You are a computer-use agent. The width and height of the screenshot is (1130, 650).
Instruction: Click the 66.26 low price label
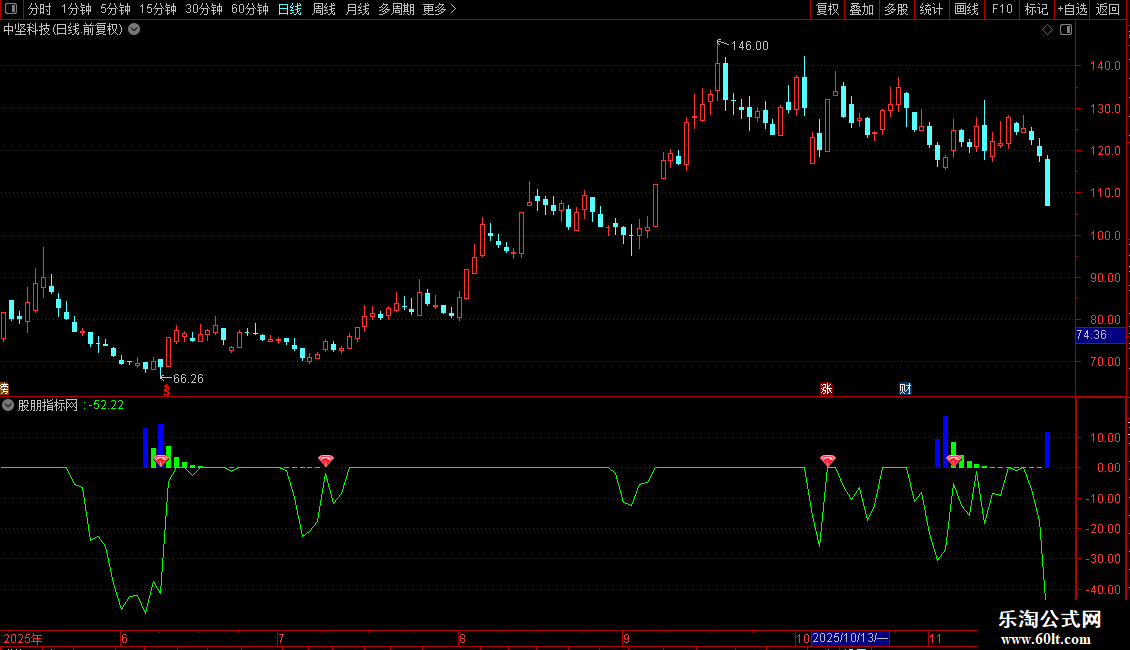tap(188, 379)
